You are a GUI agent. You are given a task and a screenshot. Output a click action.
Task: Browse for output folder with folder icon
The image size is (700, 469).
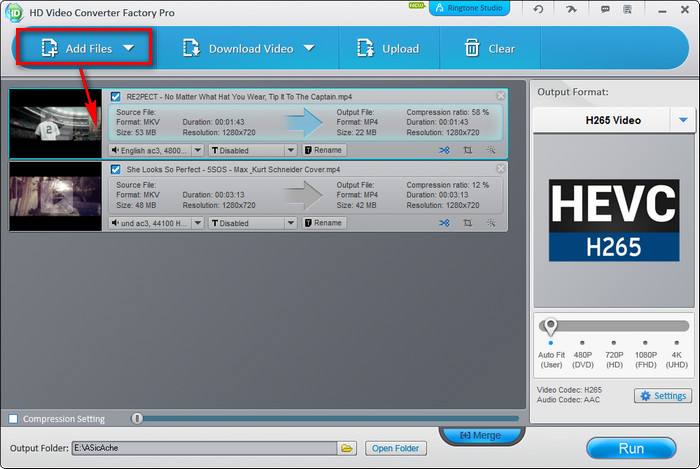347,448
